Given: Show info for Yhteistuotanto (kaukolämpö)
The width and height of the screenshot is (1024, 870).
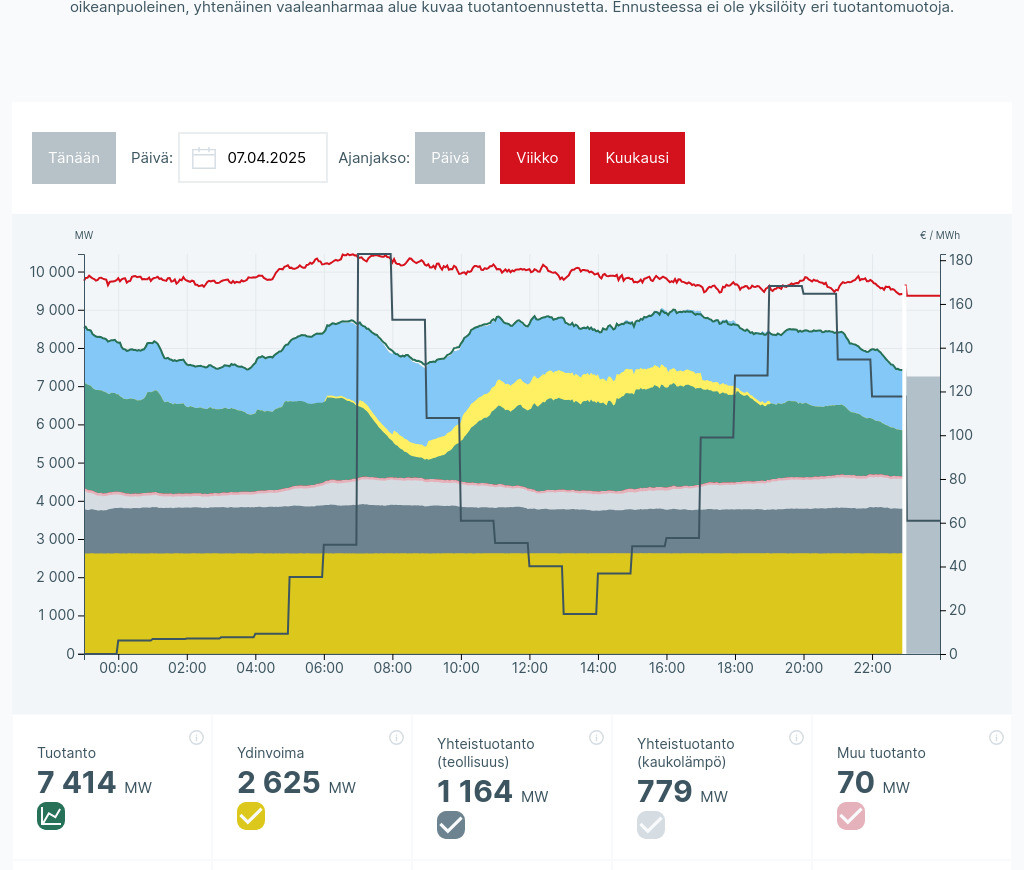Looking at the screenshot, I should coord(796,738).
